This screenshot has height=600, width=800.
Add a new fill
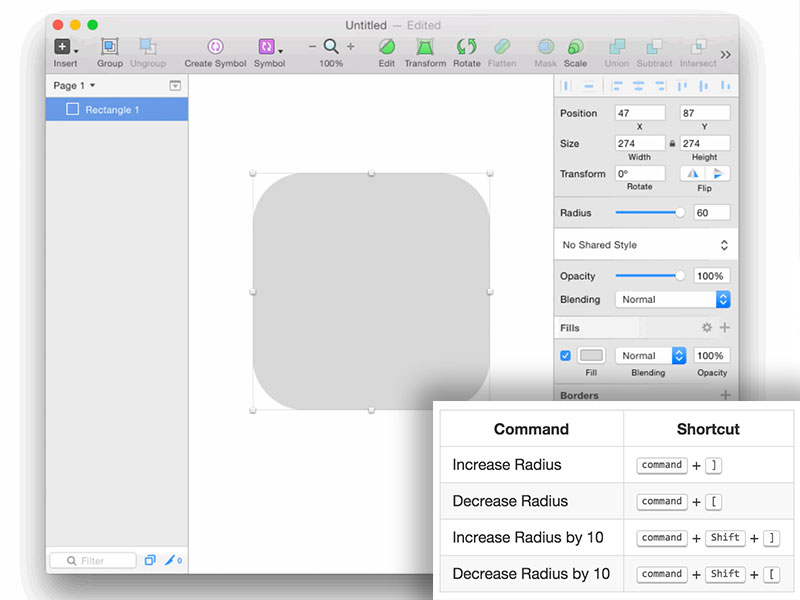click(724, 328)
